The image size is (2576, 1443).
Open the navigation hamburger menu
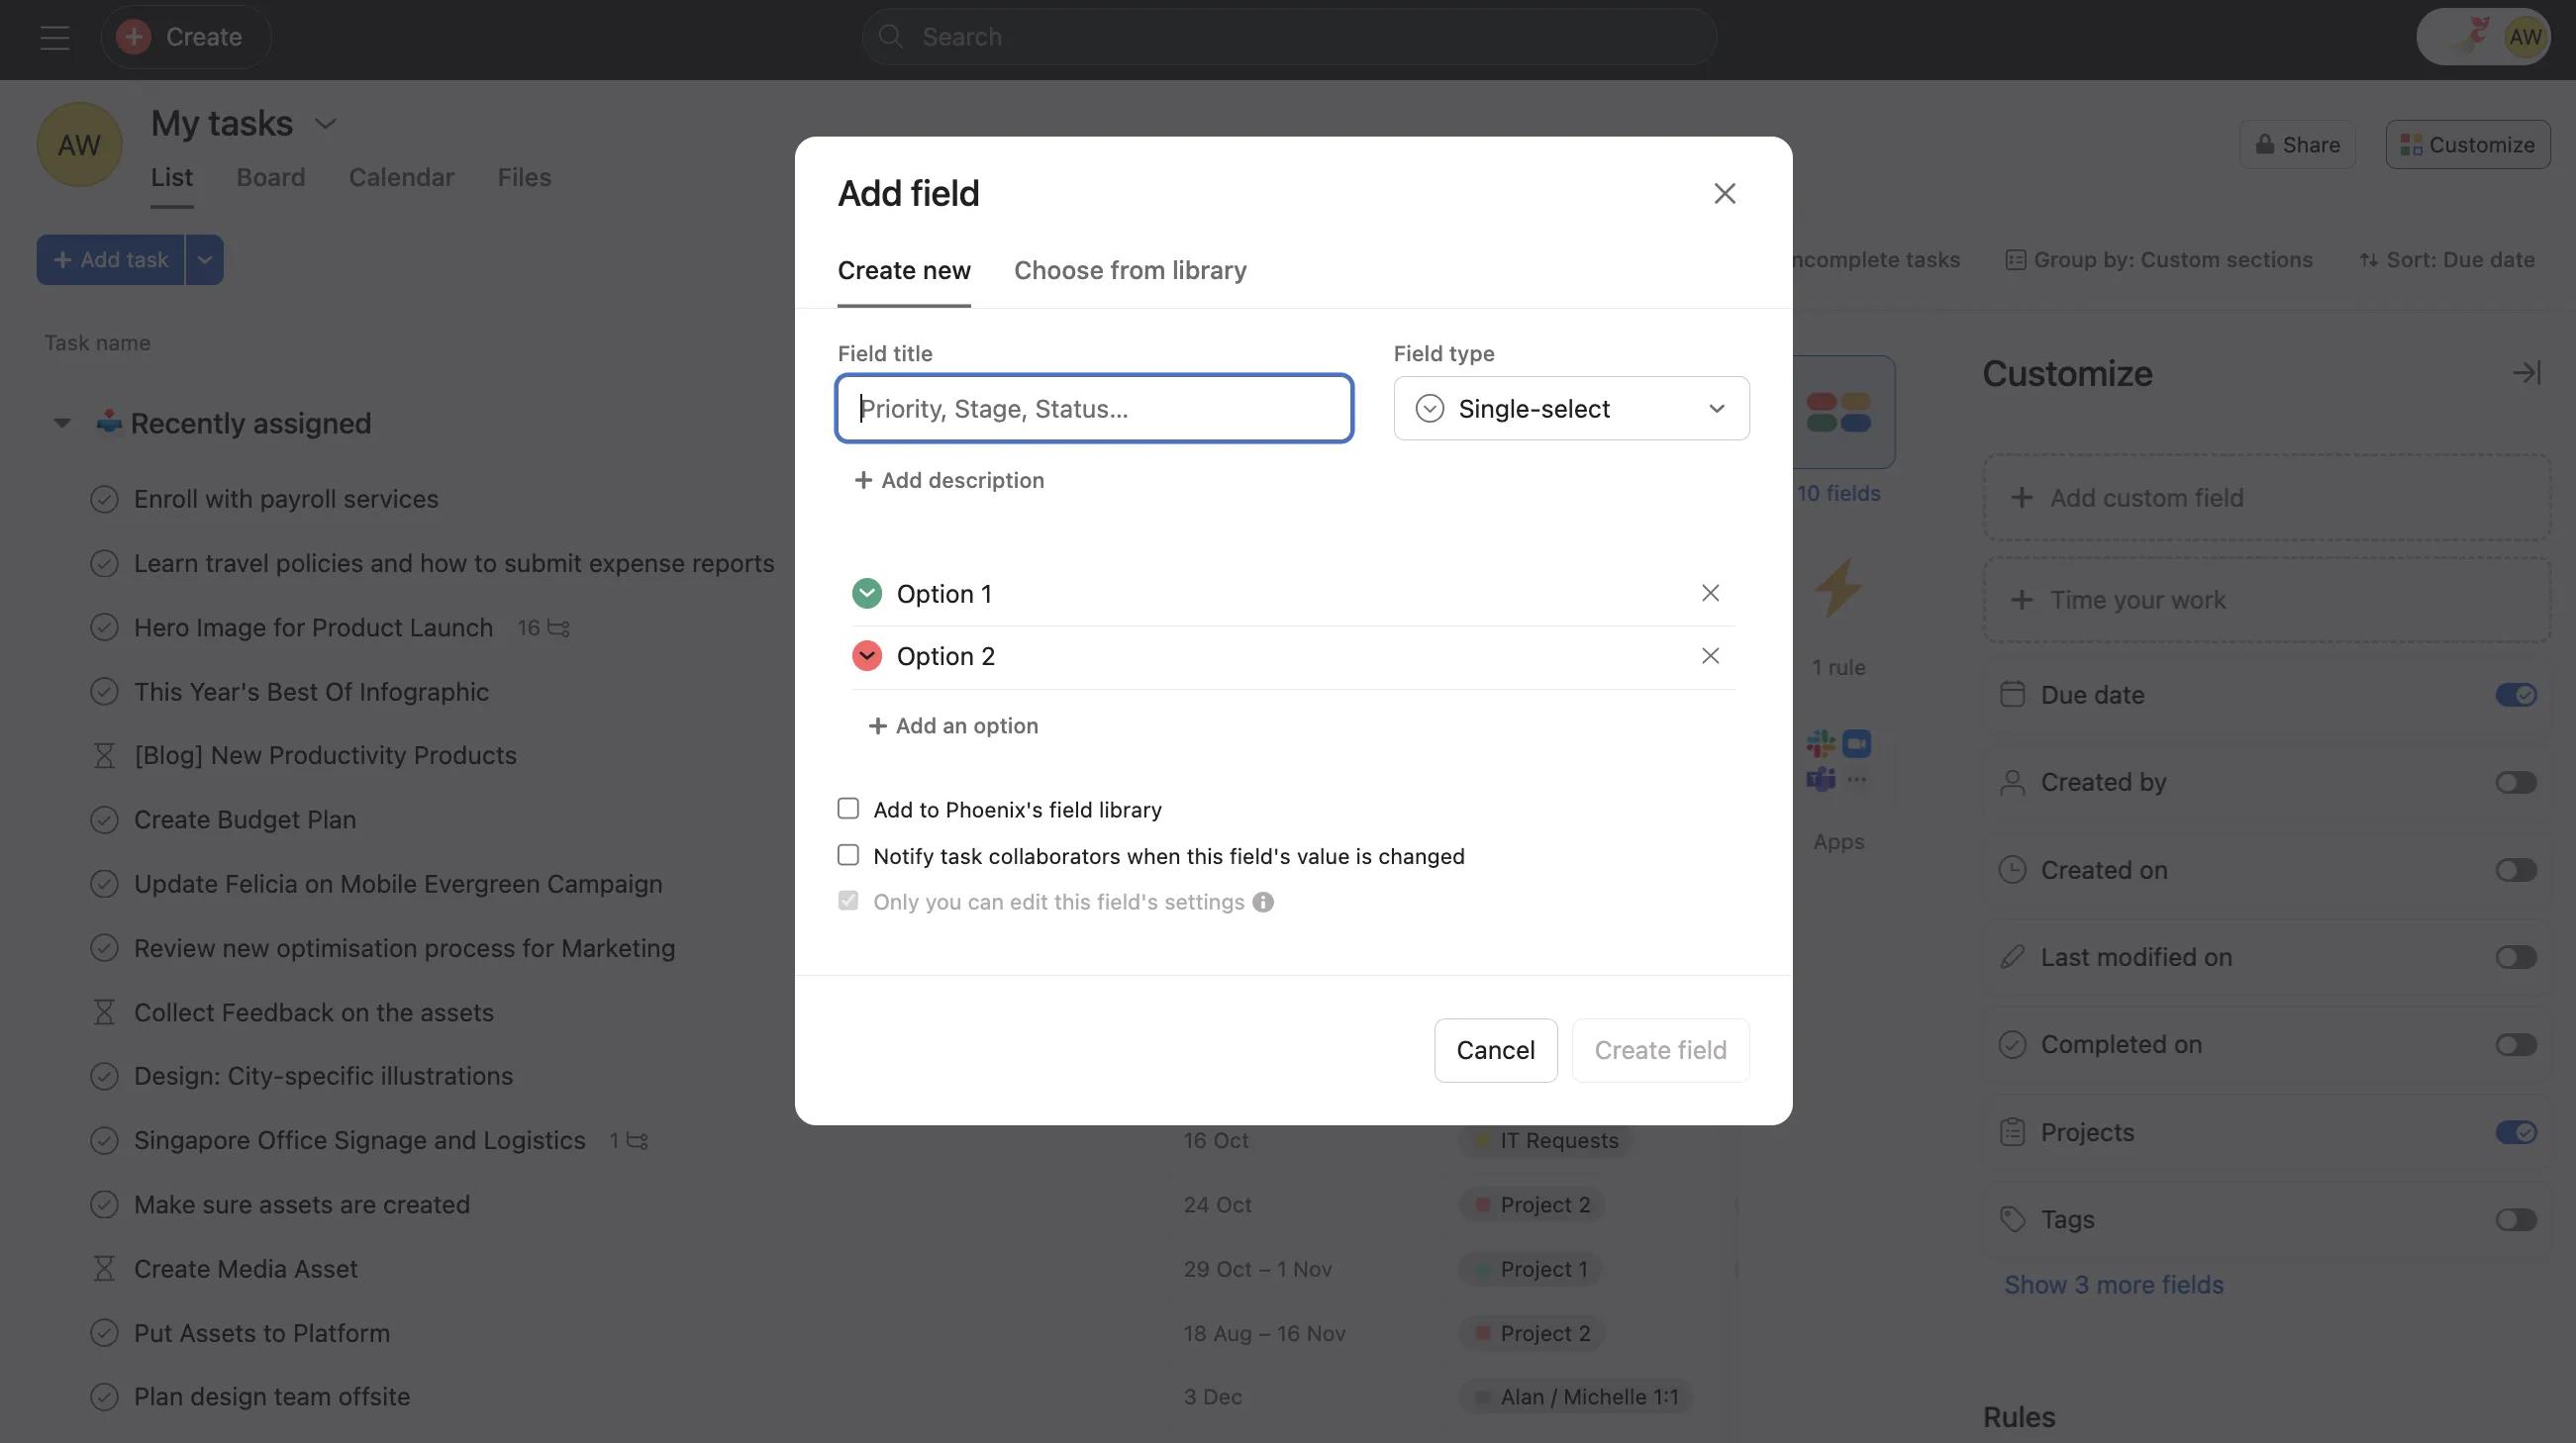pos(53,38)
